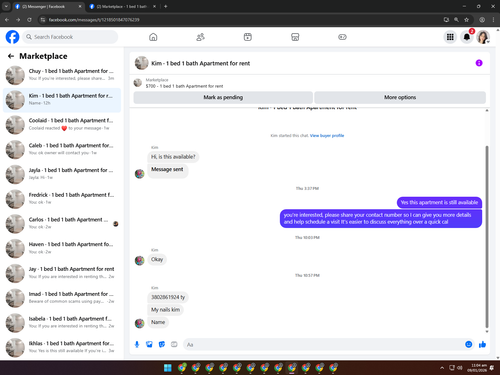Click Mark as pending button
This screenshot has height=375, width=500.
click(223, 97)
